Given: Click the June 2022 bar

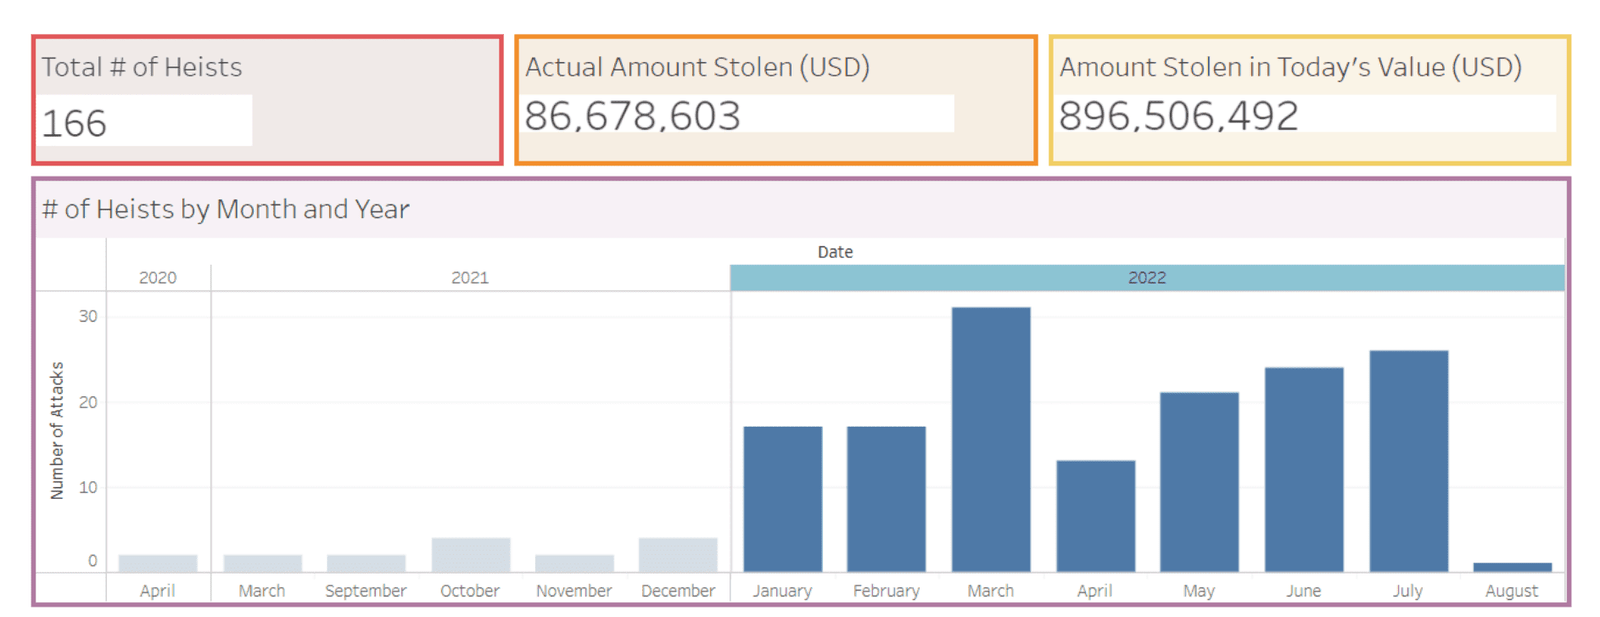Looking at the screenshot, I should [x=1303, y=470].
